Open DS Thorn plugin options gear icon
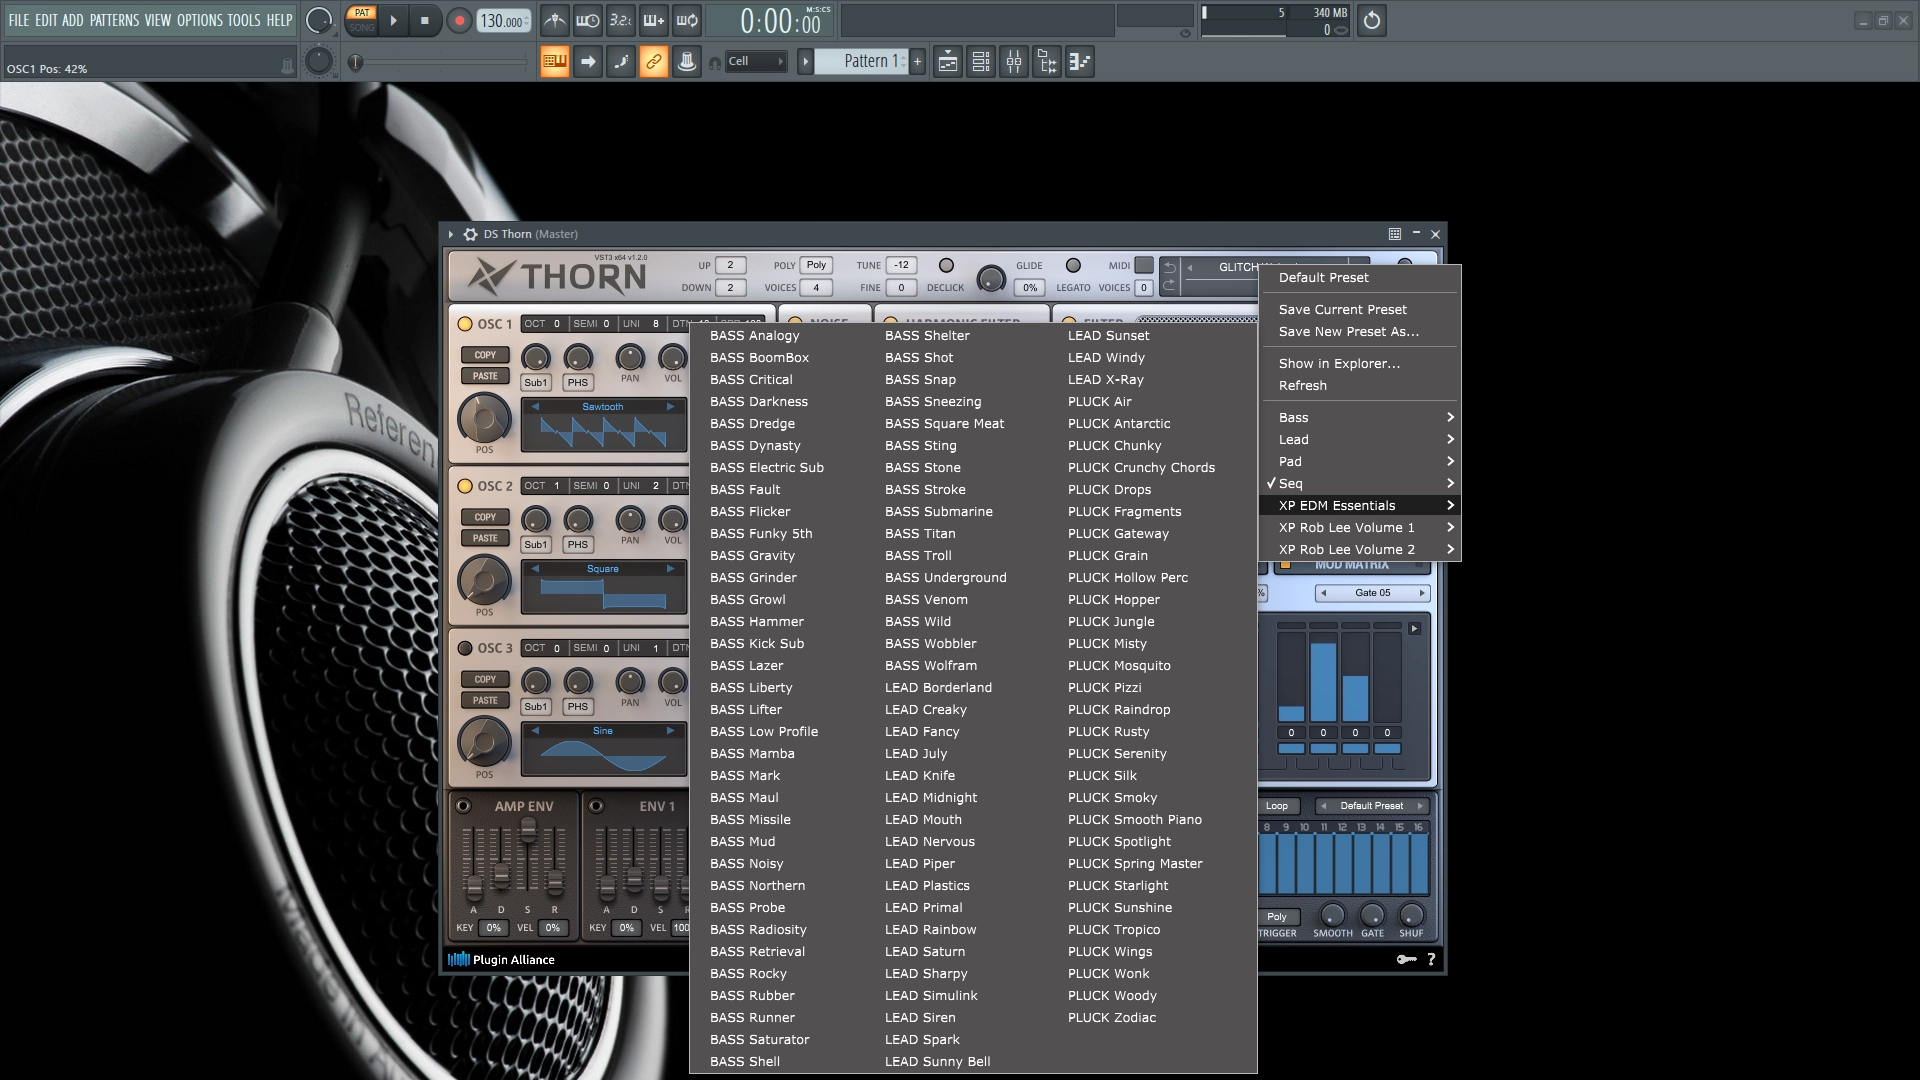 [470, 234]
